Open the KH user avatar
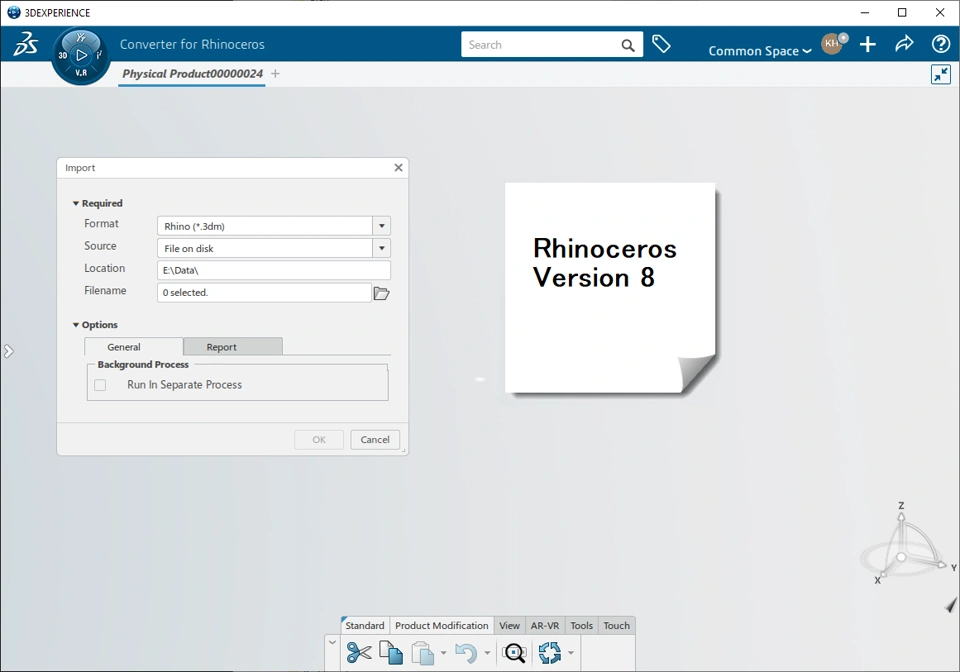The height and width of the screenshot is (672, 960). 832,43
